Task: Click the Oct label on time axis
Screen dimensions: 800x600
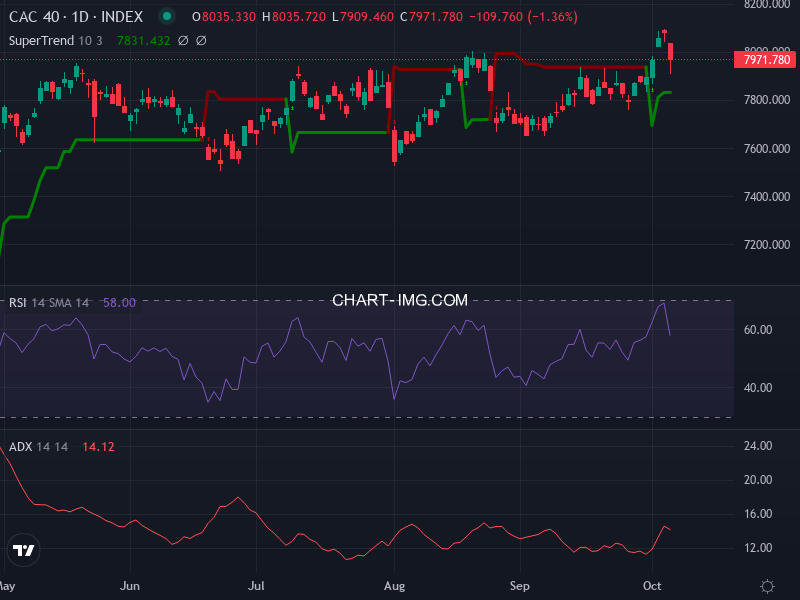Action: (x=653, y=585)
